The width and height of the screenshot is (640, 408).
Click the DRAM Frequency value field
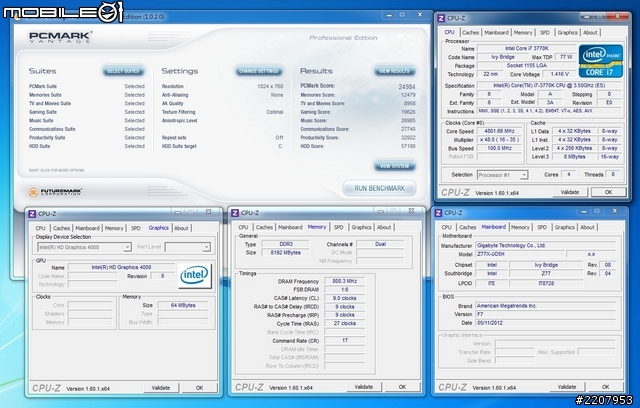point(344,281)
